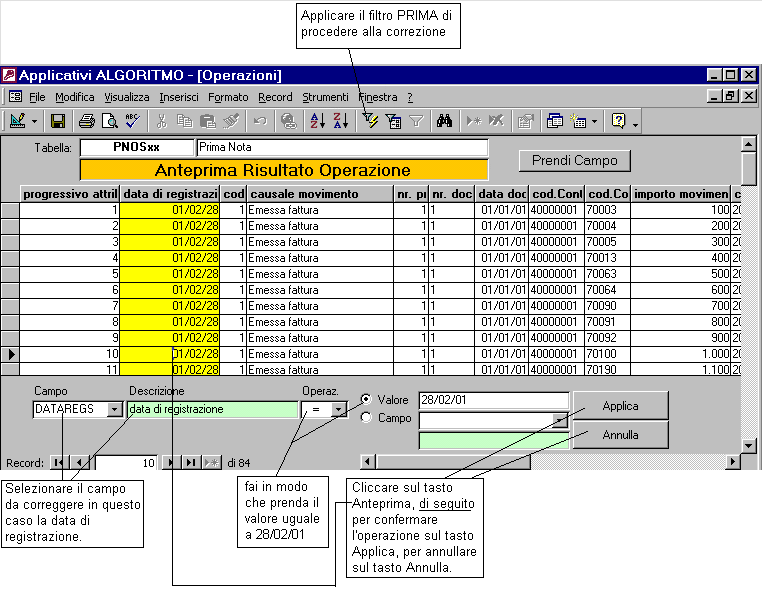
Task: Click the Delete Record toolbar icon
Action: point(496,121)
